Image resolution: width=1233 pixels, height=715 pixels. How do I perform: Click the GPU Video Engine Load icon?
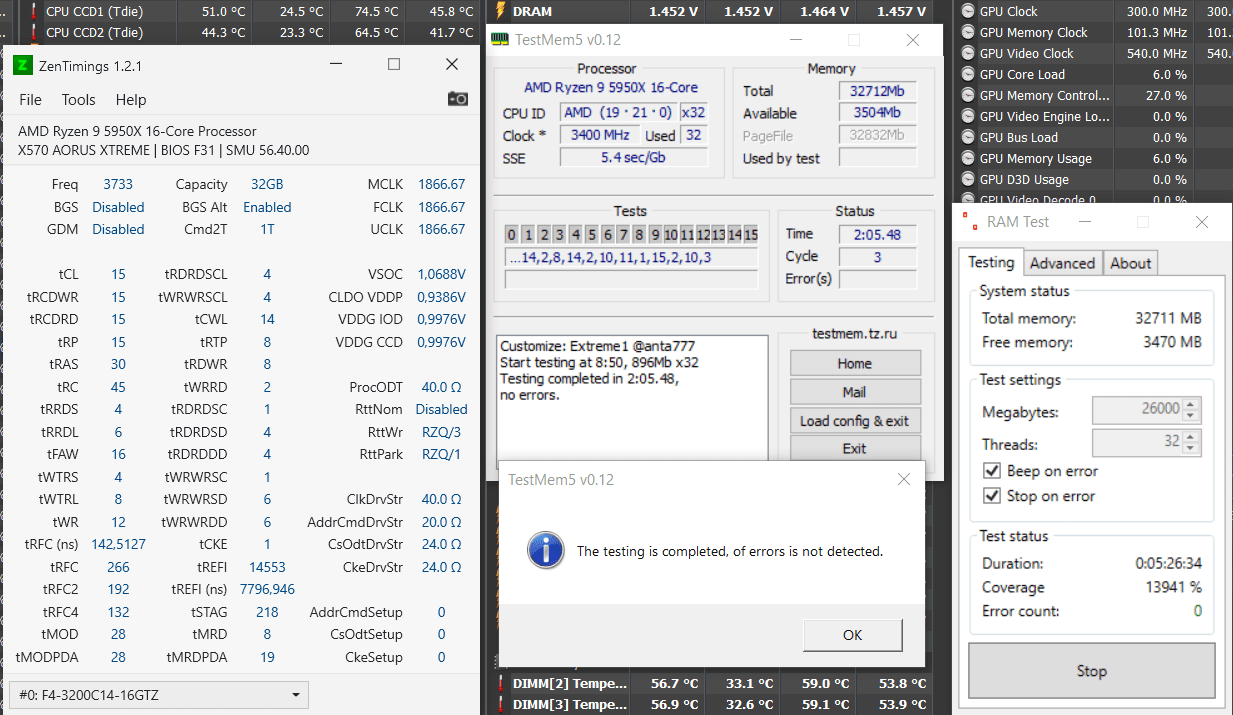pyautogui.click(x=967, y=116)
